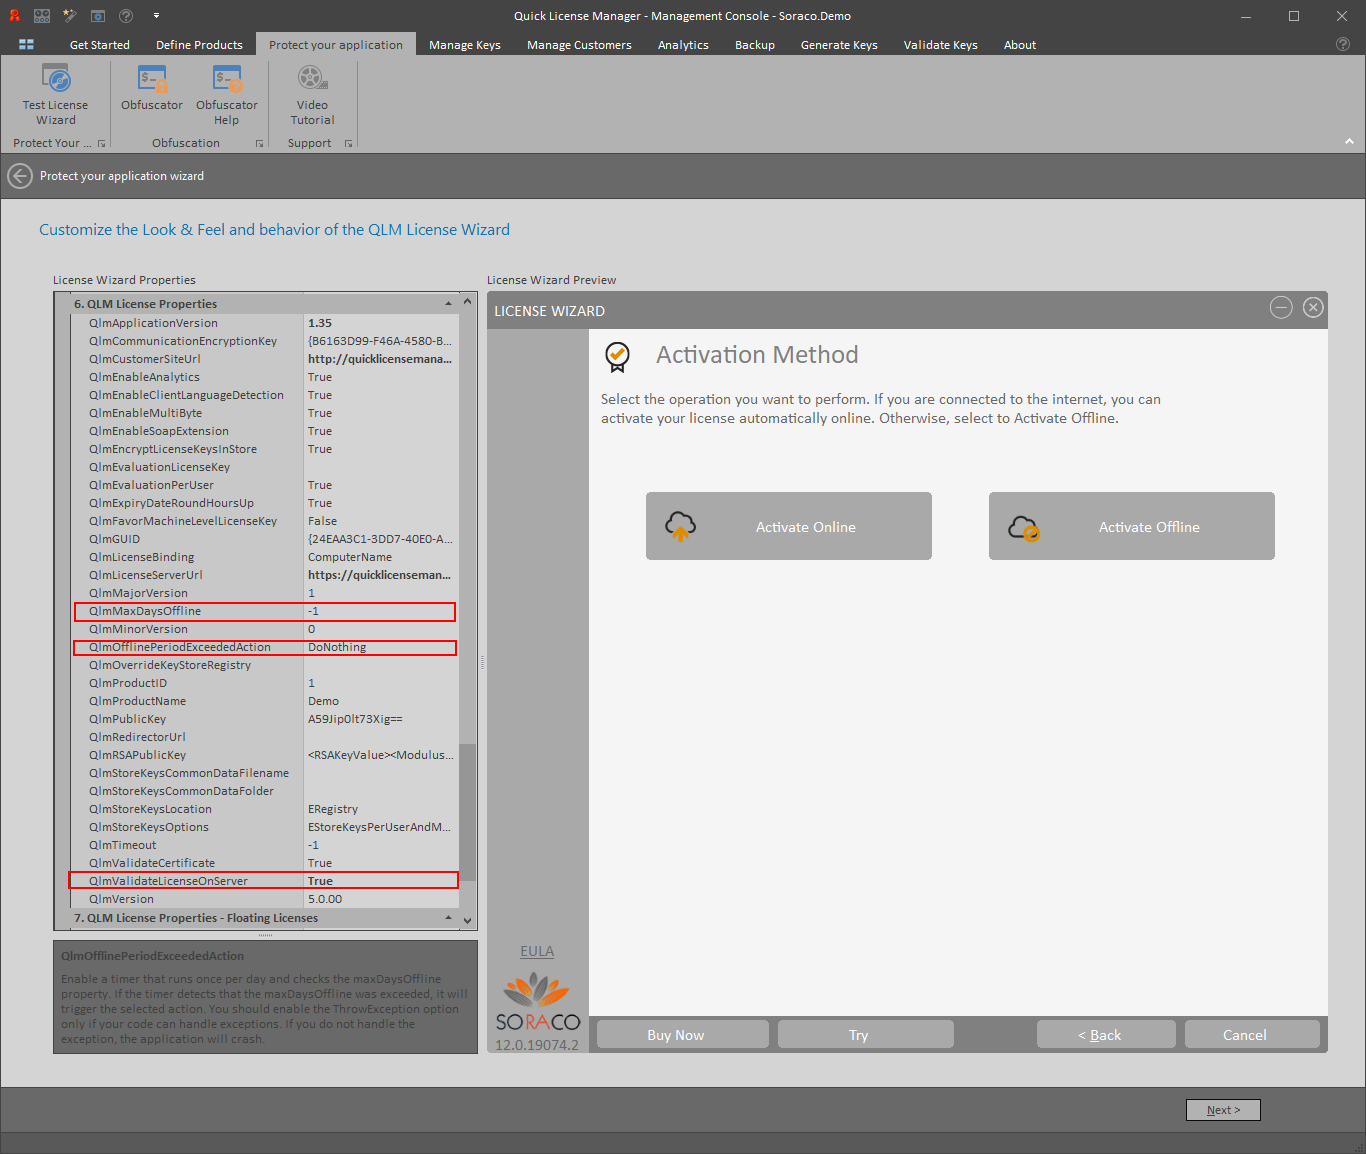
Task: Click Cancel in the License Wizard
Action: pos(1252,1034)
